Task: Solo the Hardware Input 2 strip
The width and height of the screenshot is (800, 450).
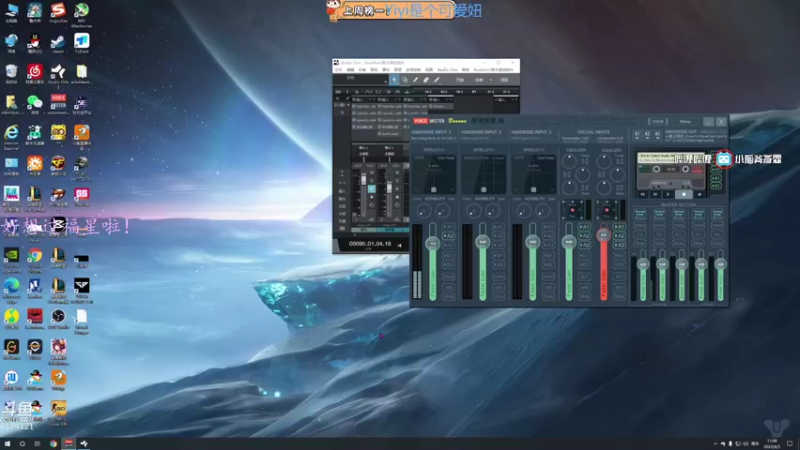Action: point(498,287)
